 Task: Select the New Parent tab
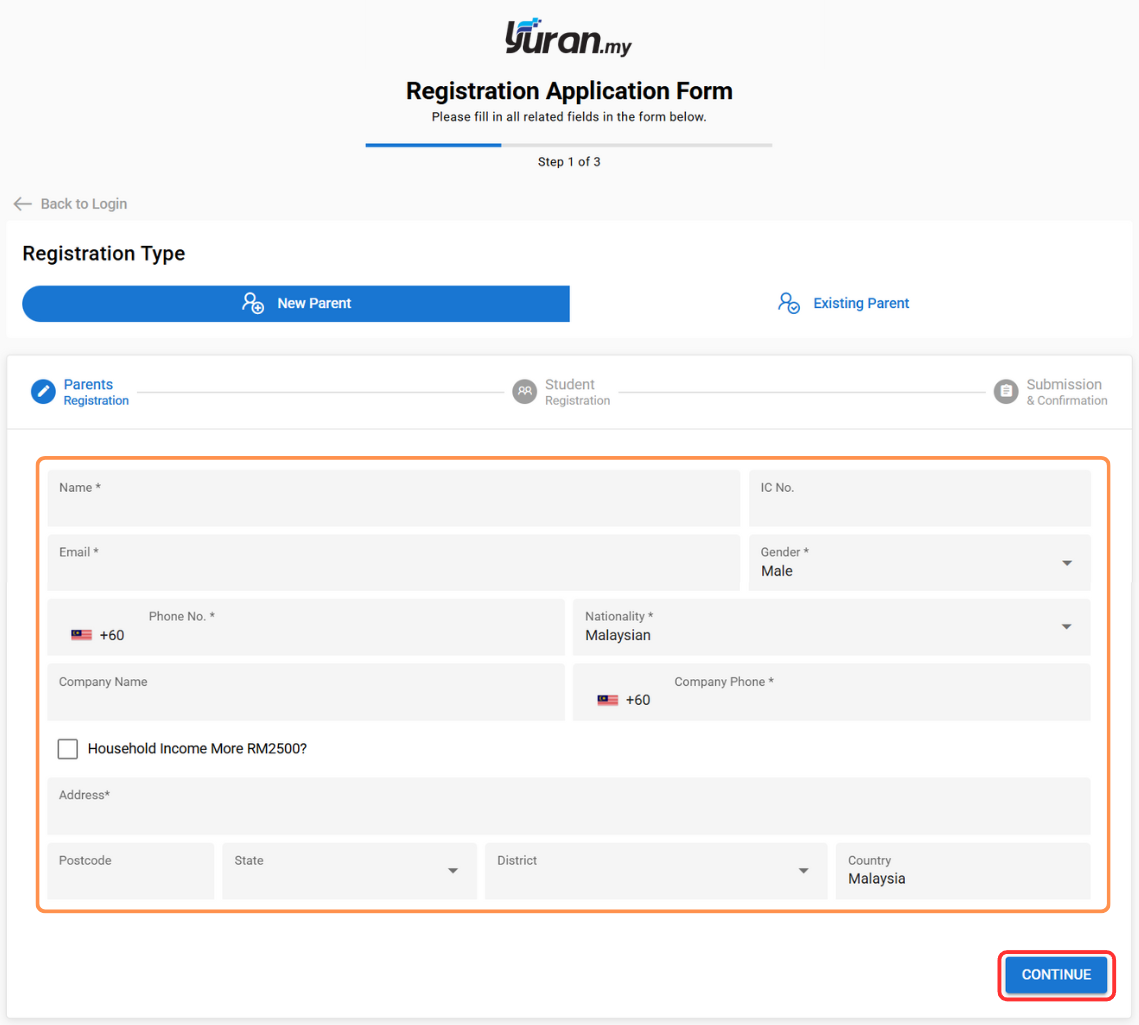click(296, 303)
